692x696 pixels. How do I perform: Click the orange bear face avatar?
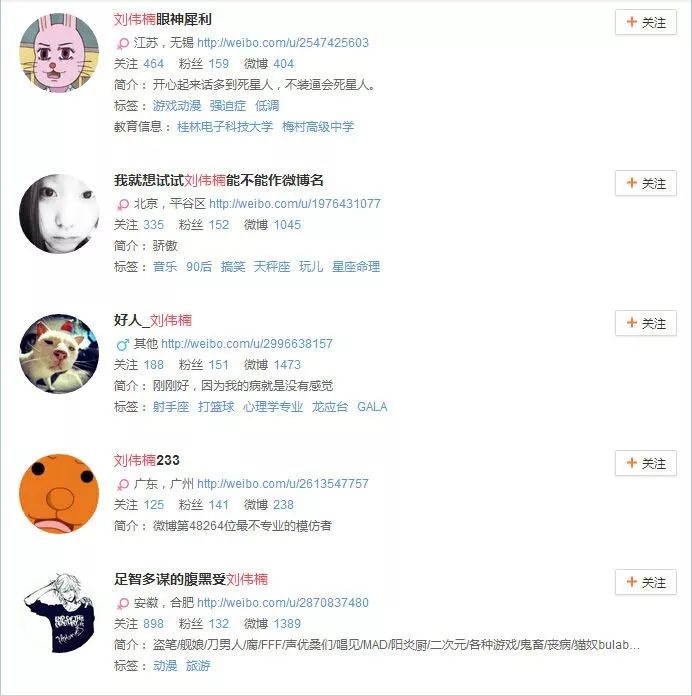point(59,494)
